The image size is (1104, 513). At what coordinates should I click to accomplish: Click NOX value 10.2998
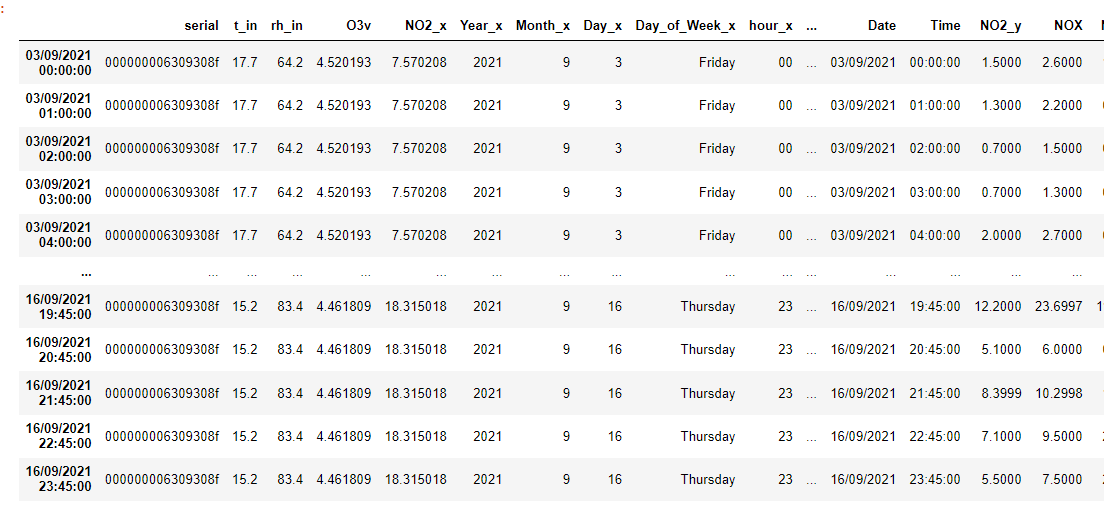tap(1060, 393)
